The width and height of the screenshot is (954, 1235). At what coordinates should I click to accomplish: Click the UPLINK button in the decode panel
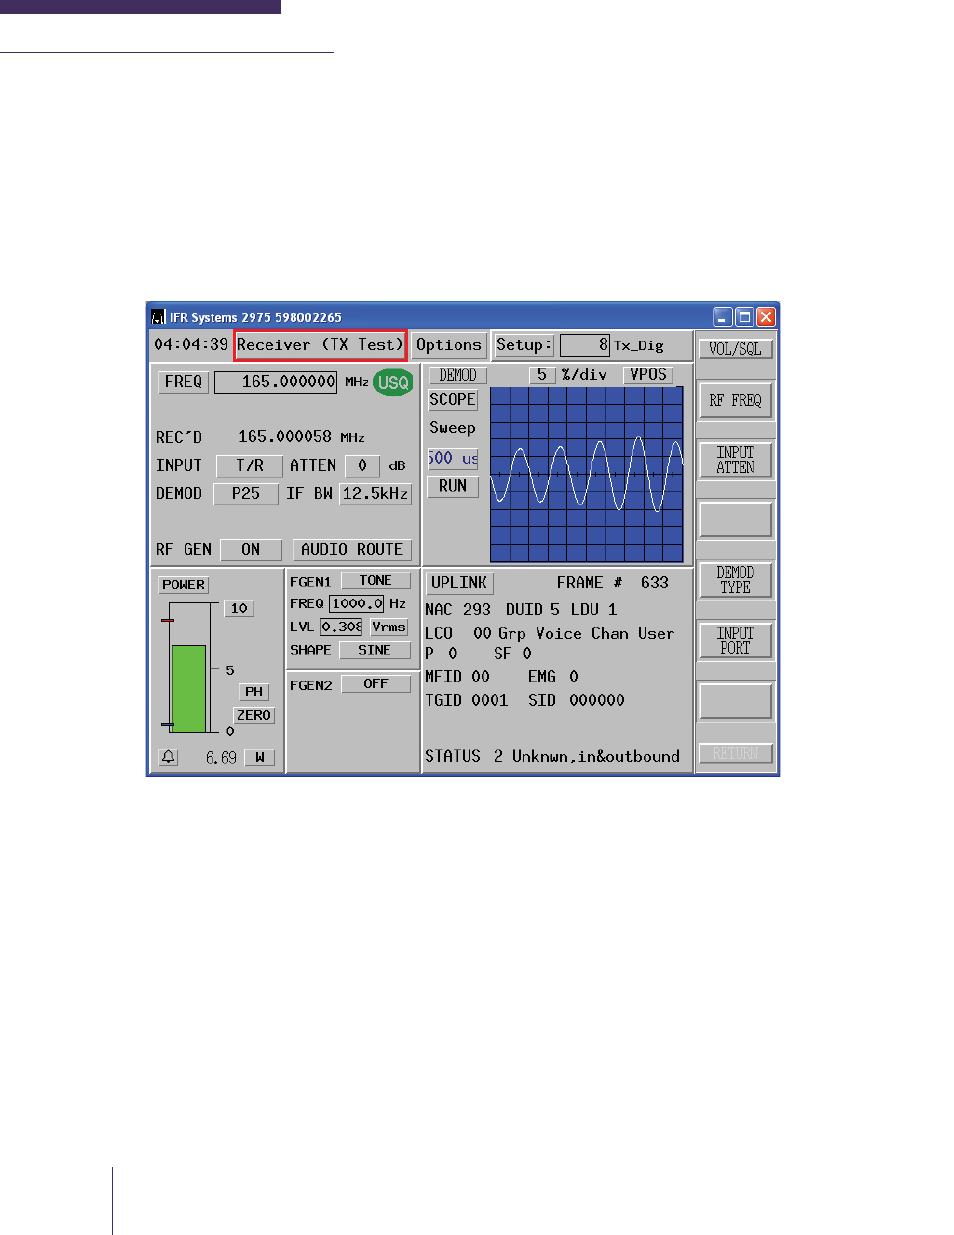(459, 582)
